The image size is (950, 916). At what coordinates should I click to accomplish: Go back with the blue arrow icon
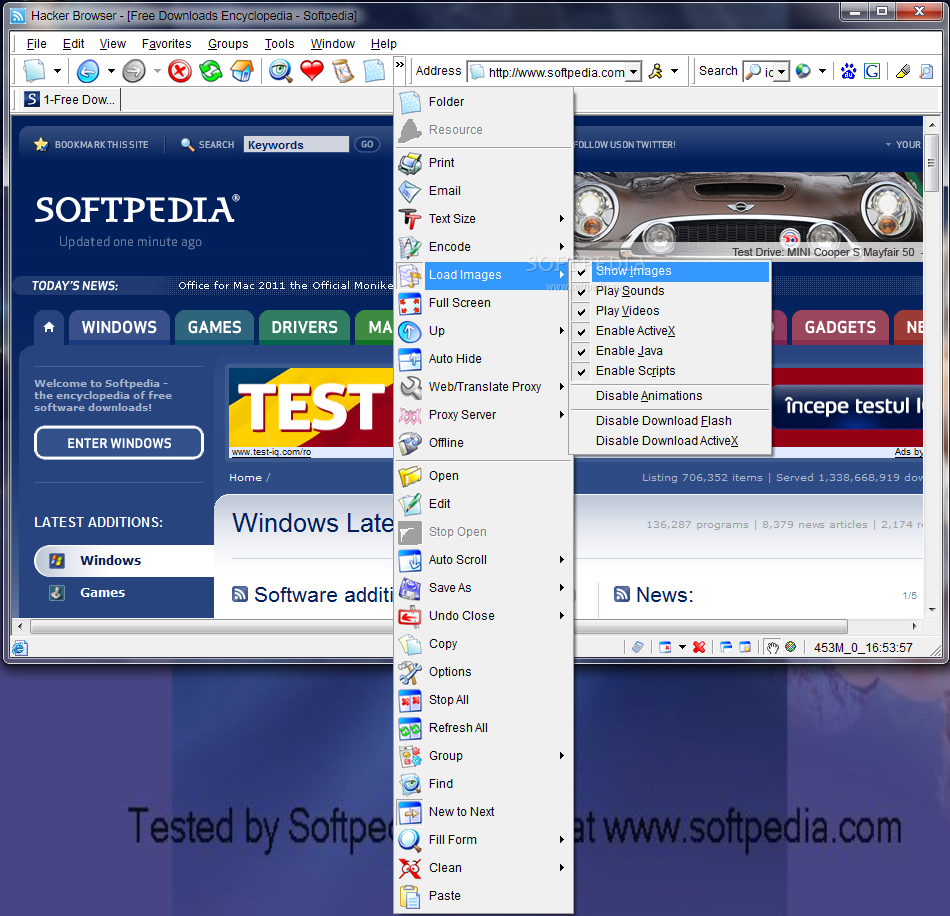(x=88, y=71)
